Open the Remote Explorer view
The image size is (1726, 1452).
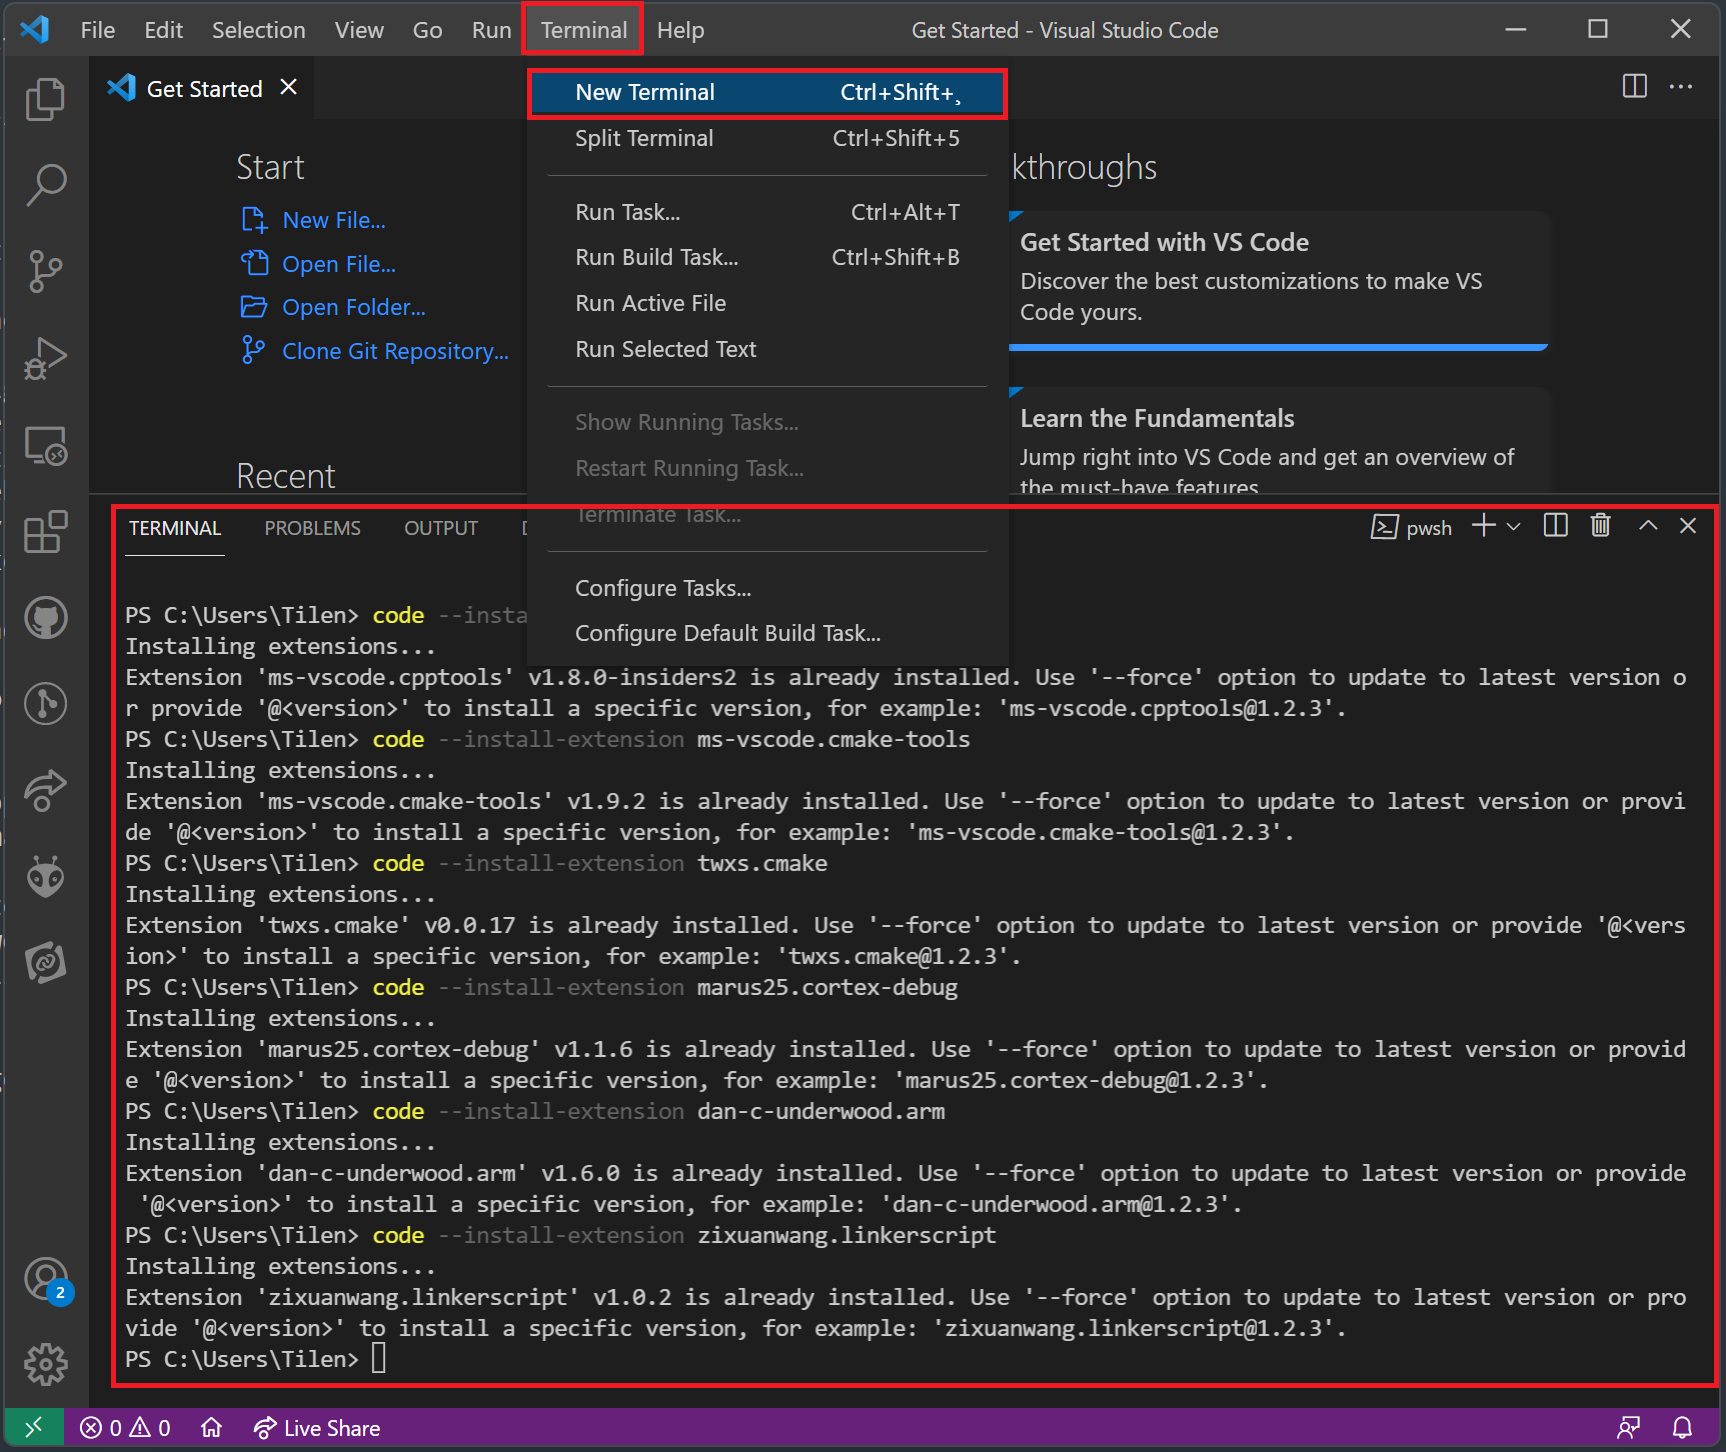point(45,445)
